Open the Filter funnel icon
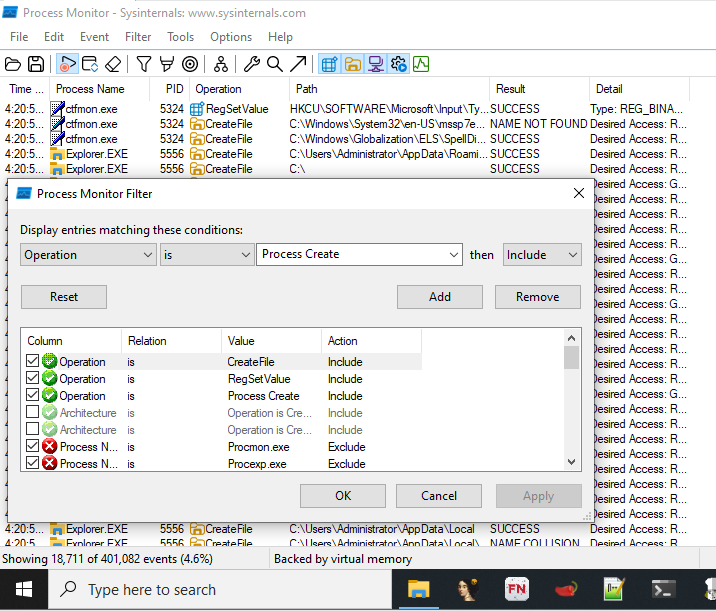 coord(144,64)
